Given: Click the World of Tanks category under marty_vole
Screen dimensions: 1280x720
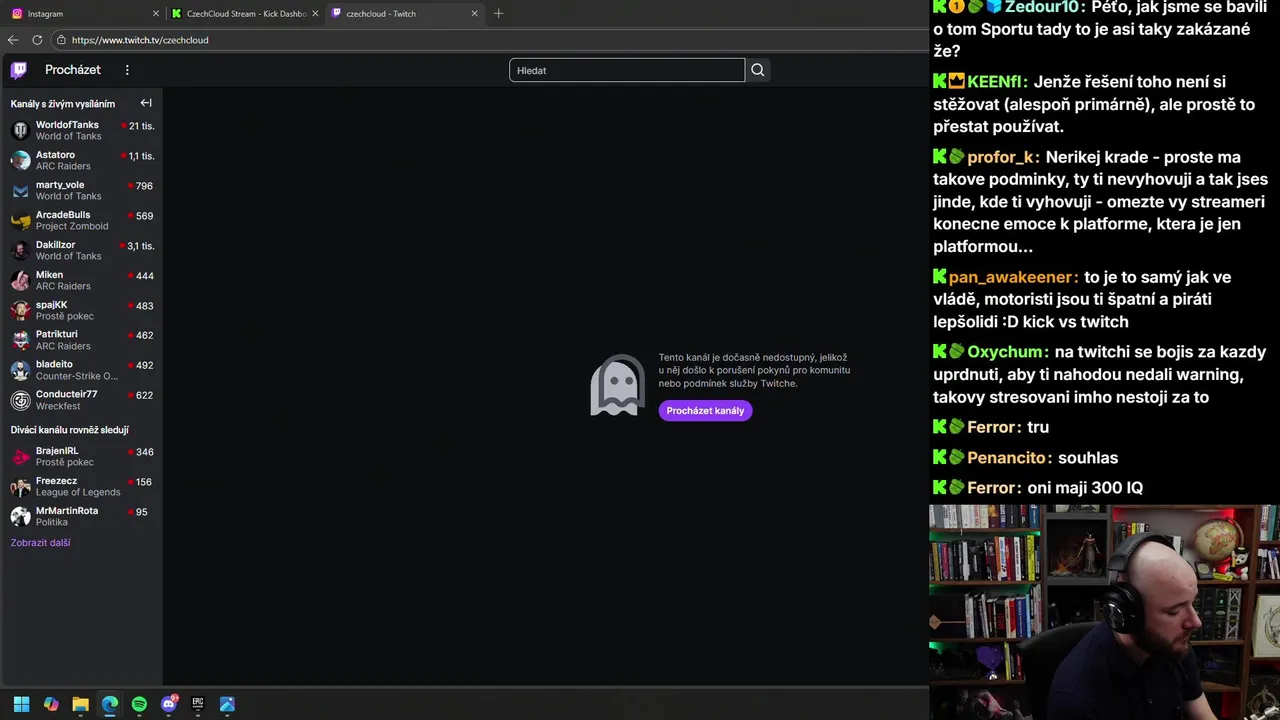Looking at the screenshot, I should (69, 196).
